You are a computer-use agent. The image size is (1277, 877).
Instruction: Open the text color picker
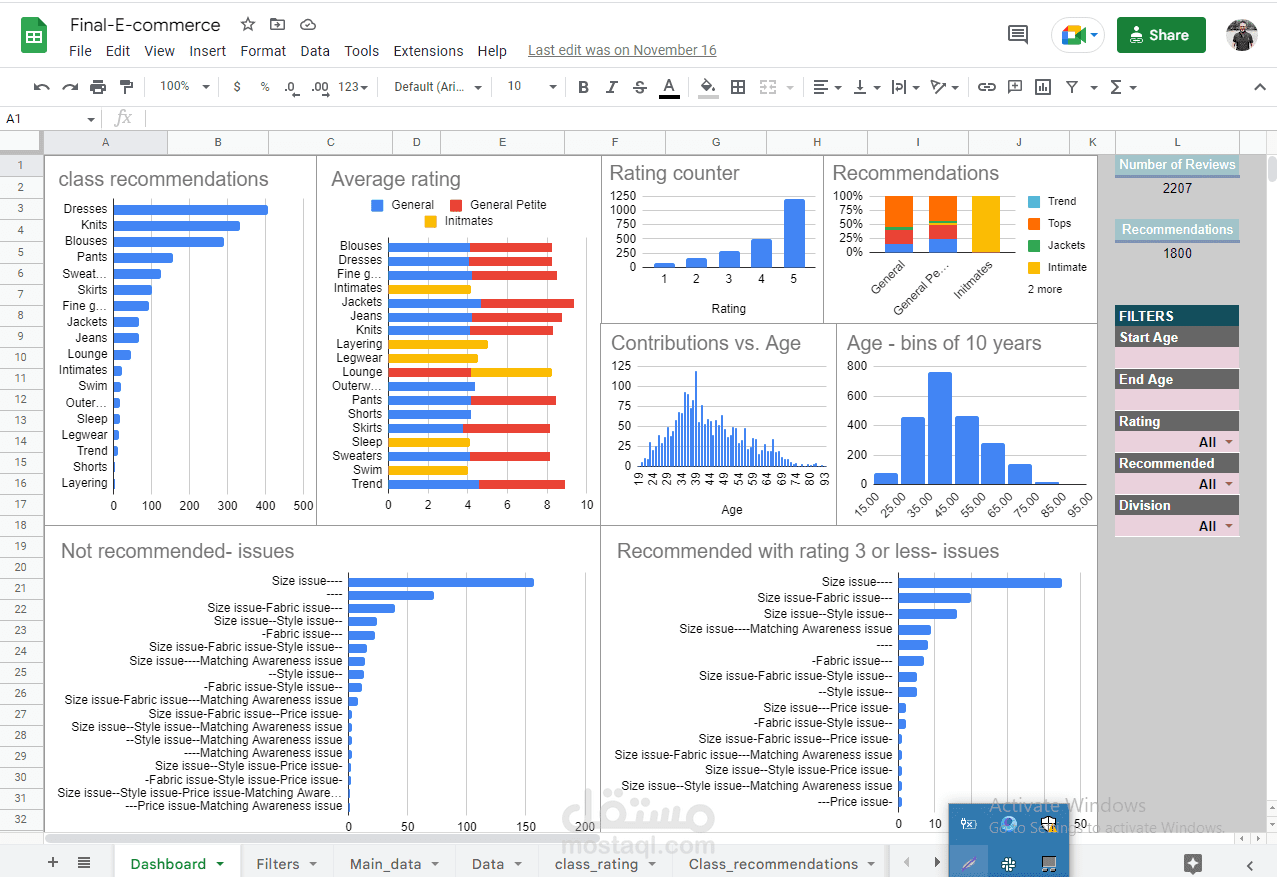[x=669, y=87]
